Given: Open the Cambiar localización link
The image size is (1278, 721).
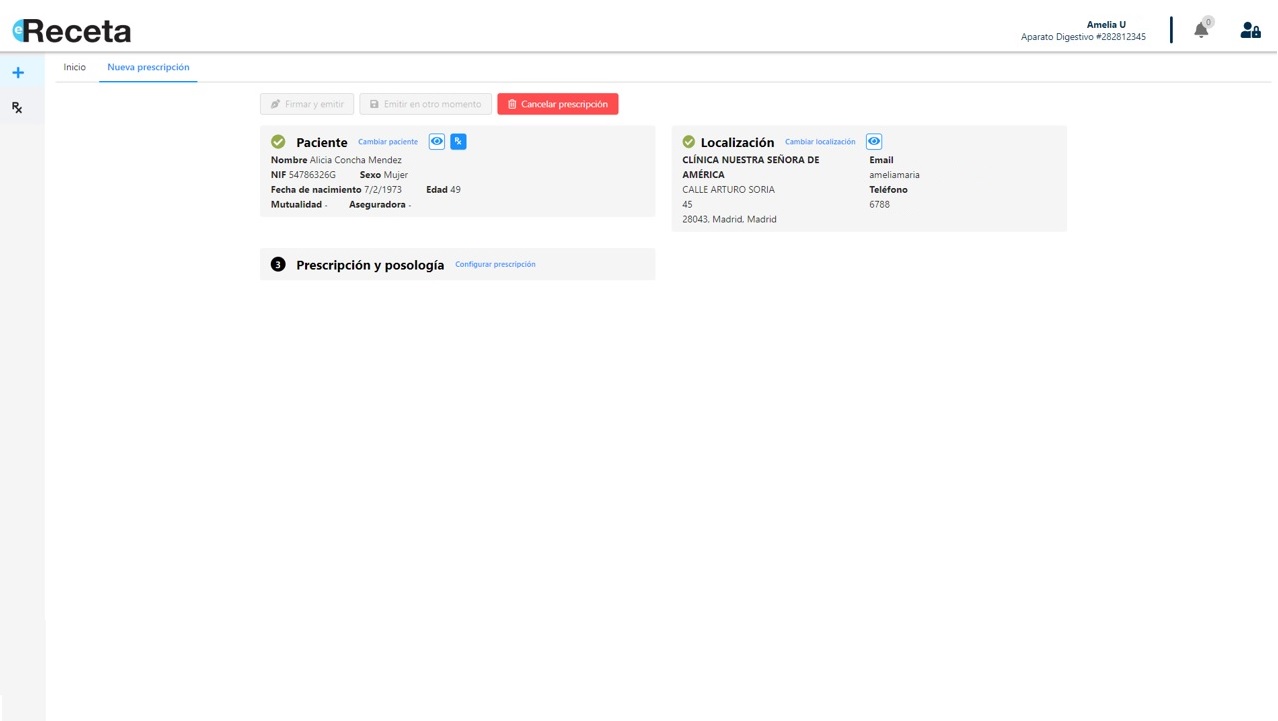Looking at the screenshot, I should 820,142.
